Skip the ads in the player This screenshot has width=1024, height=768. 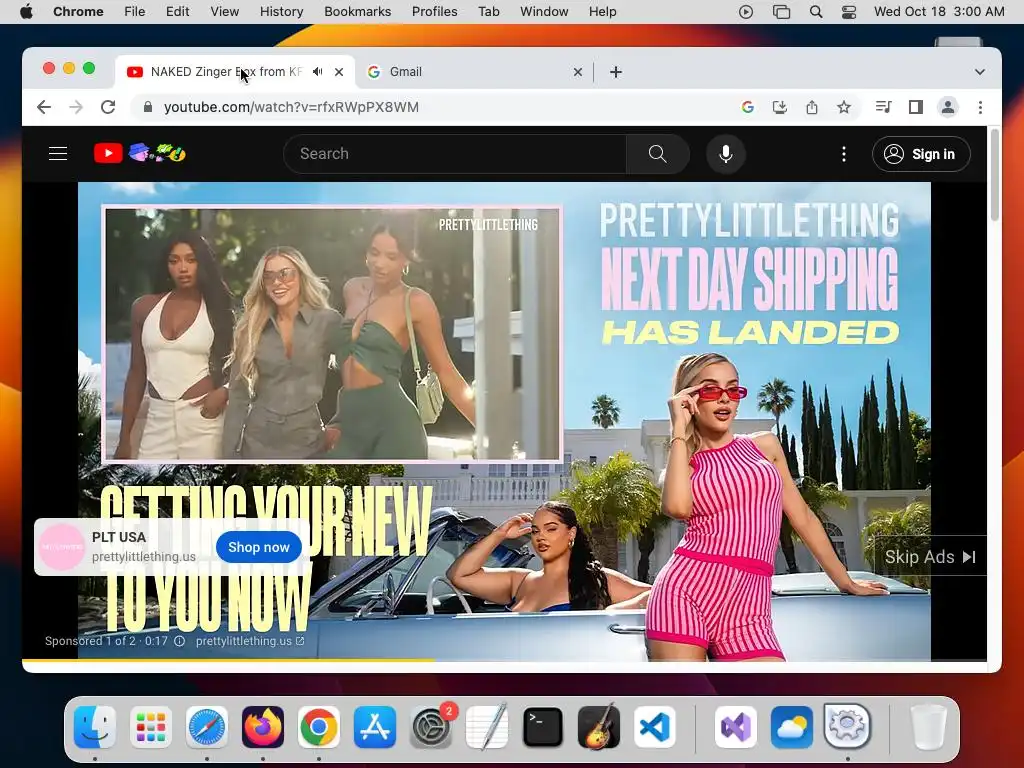(930, 556)
